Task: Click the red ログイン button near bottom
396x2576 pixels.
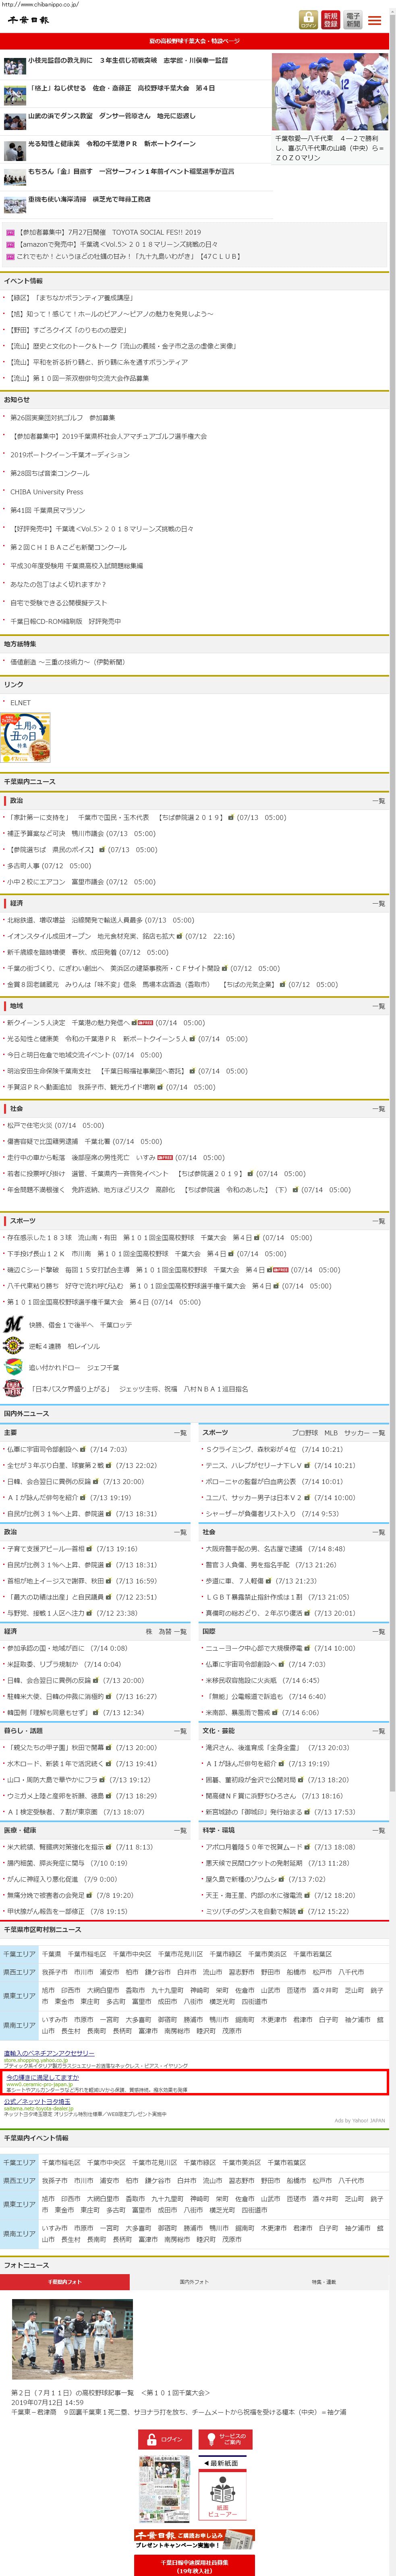Action: (165, 2439)
